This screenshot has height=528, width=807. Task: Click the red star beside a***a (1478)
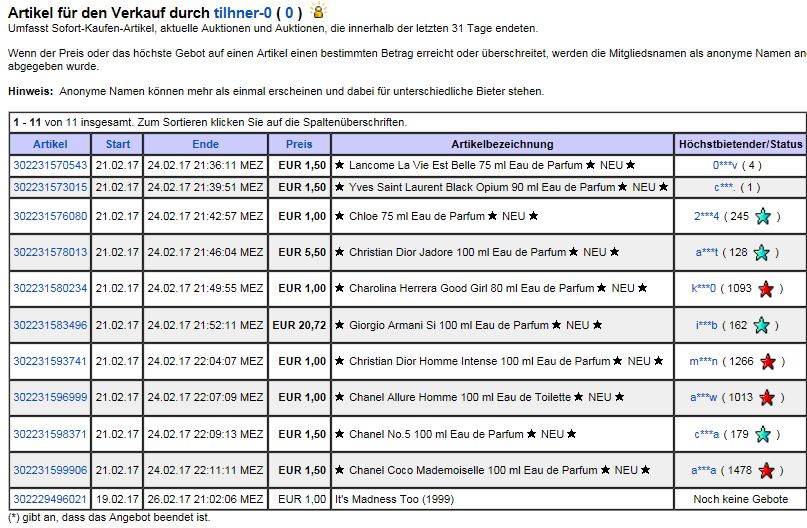point(766,470)
